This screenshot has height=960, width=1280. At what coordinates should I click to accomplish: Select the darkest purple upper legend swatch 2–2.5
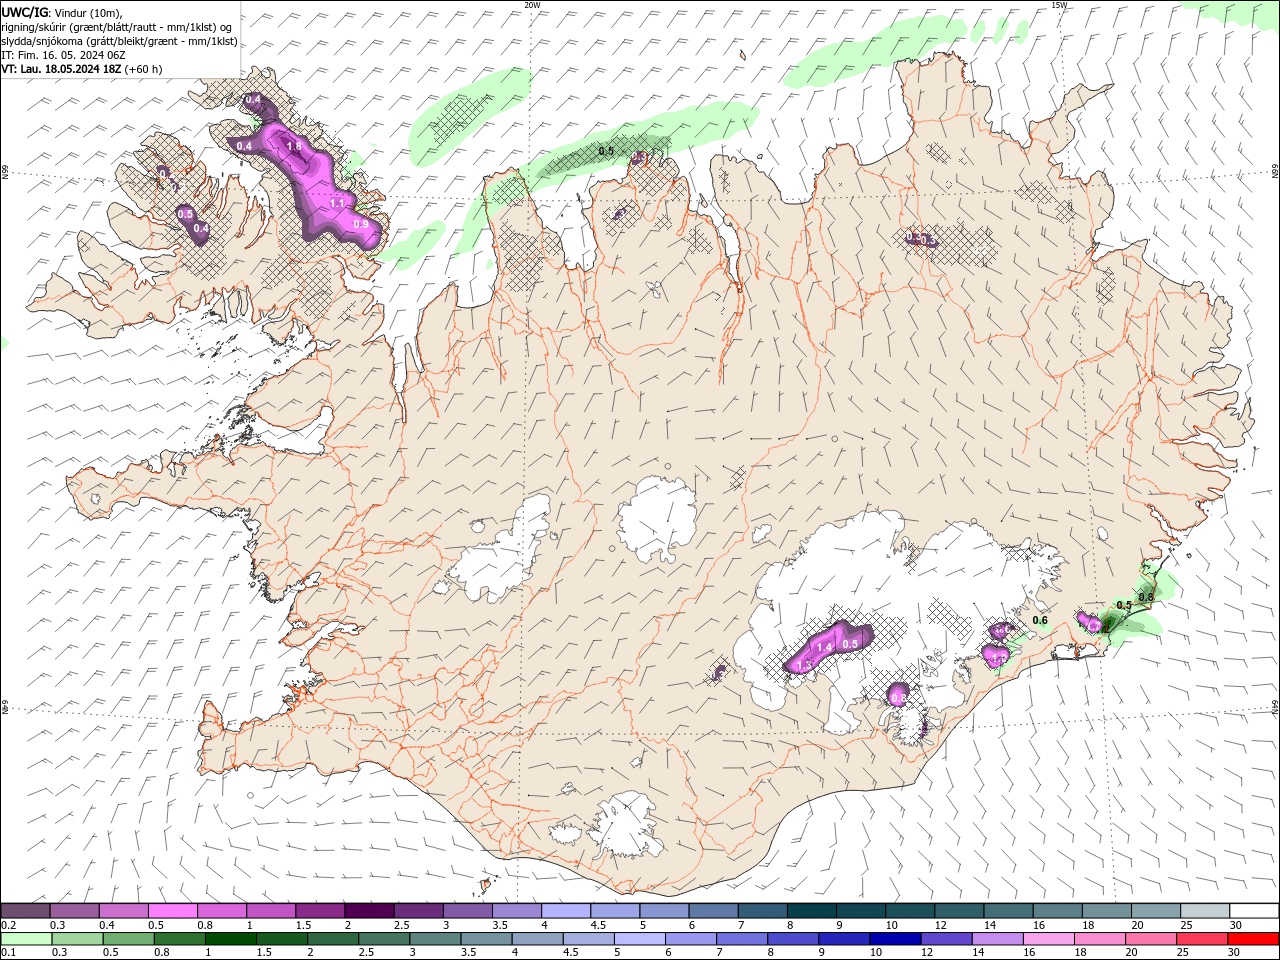pos(369,911)
